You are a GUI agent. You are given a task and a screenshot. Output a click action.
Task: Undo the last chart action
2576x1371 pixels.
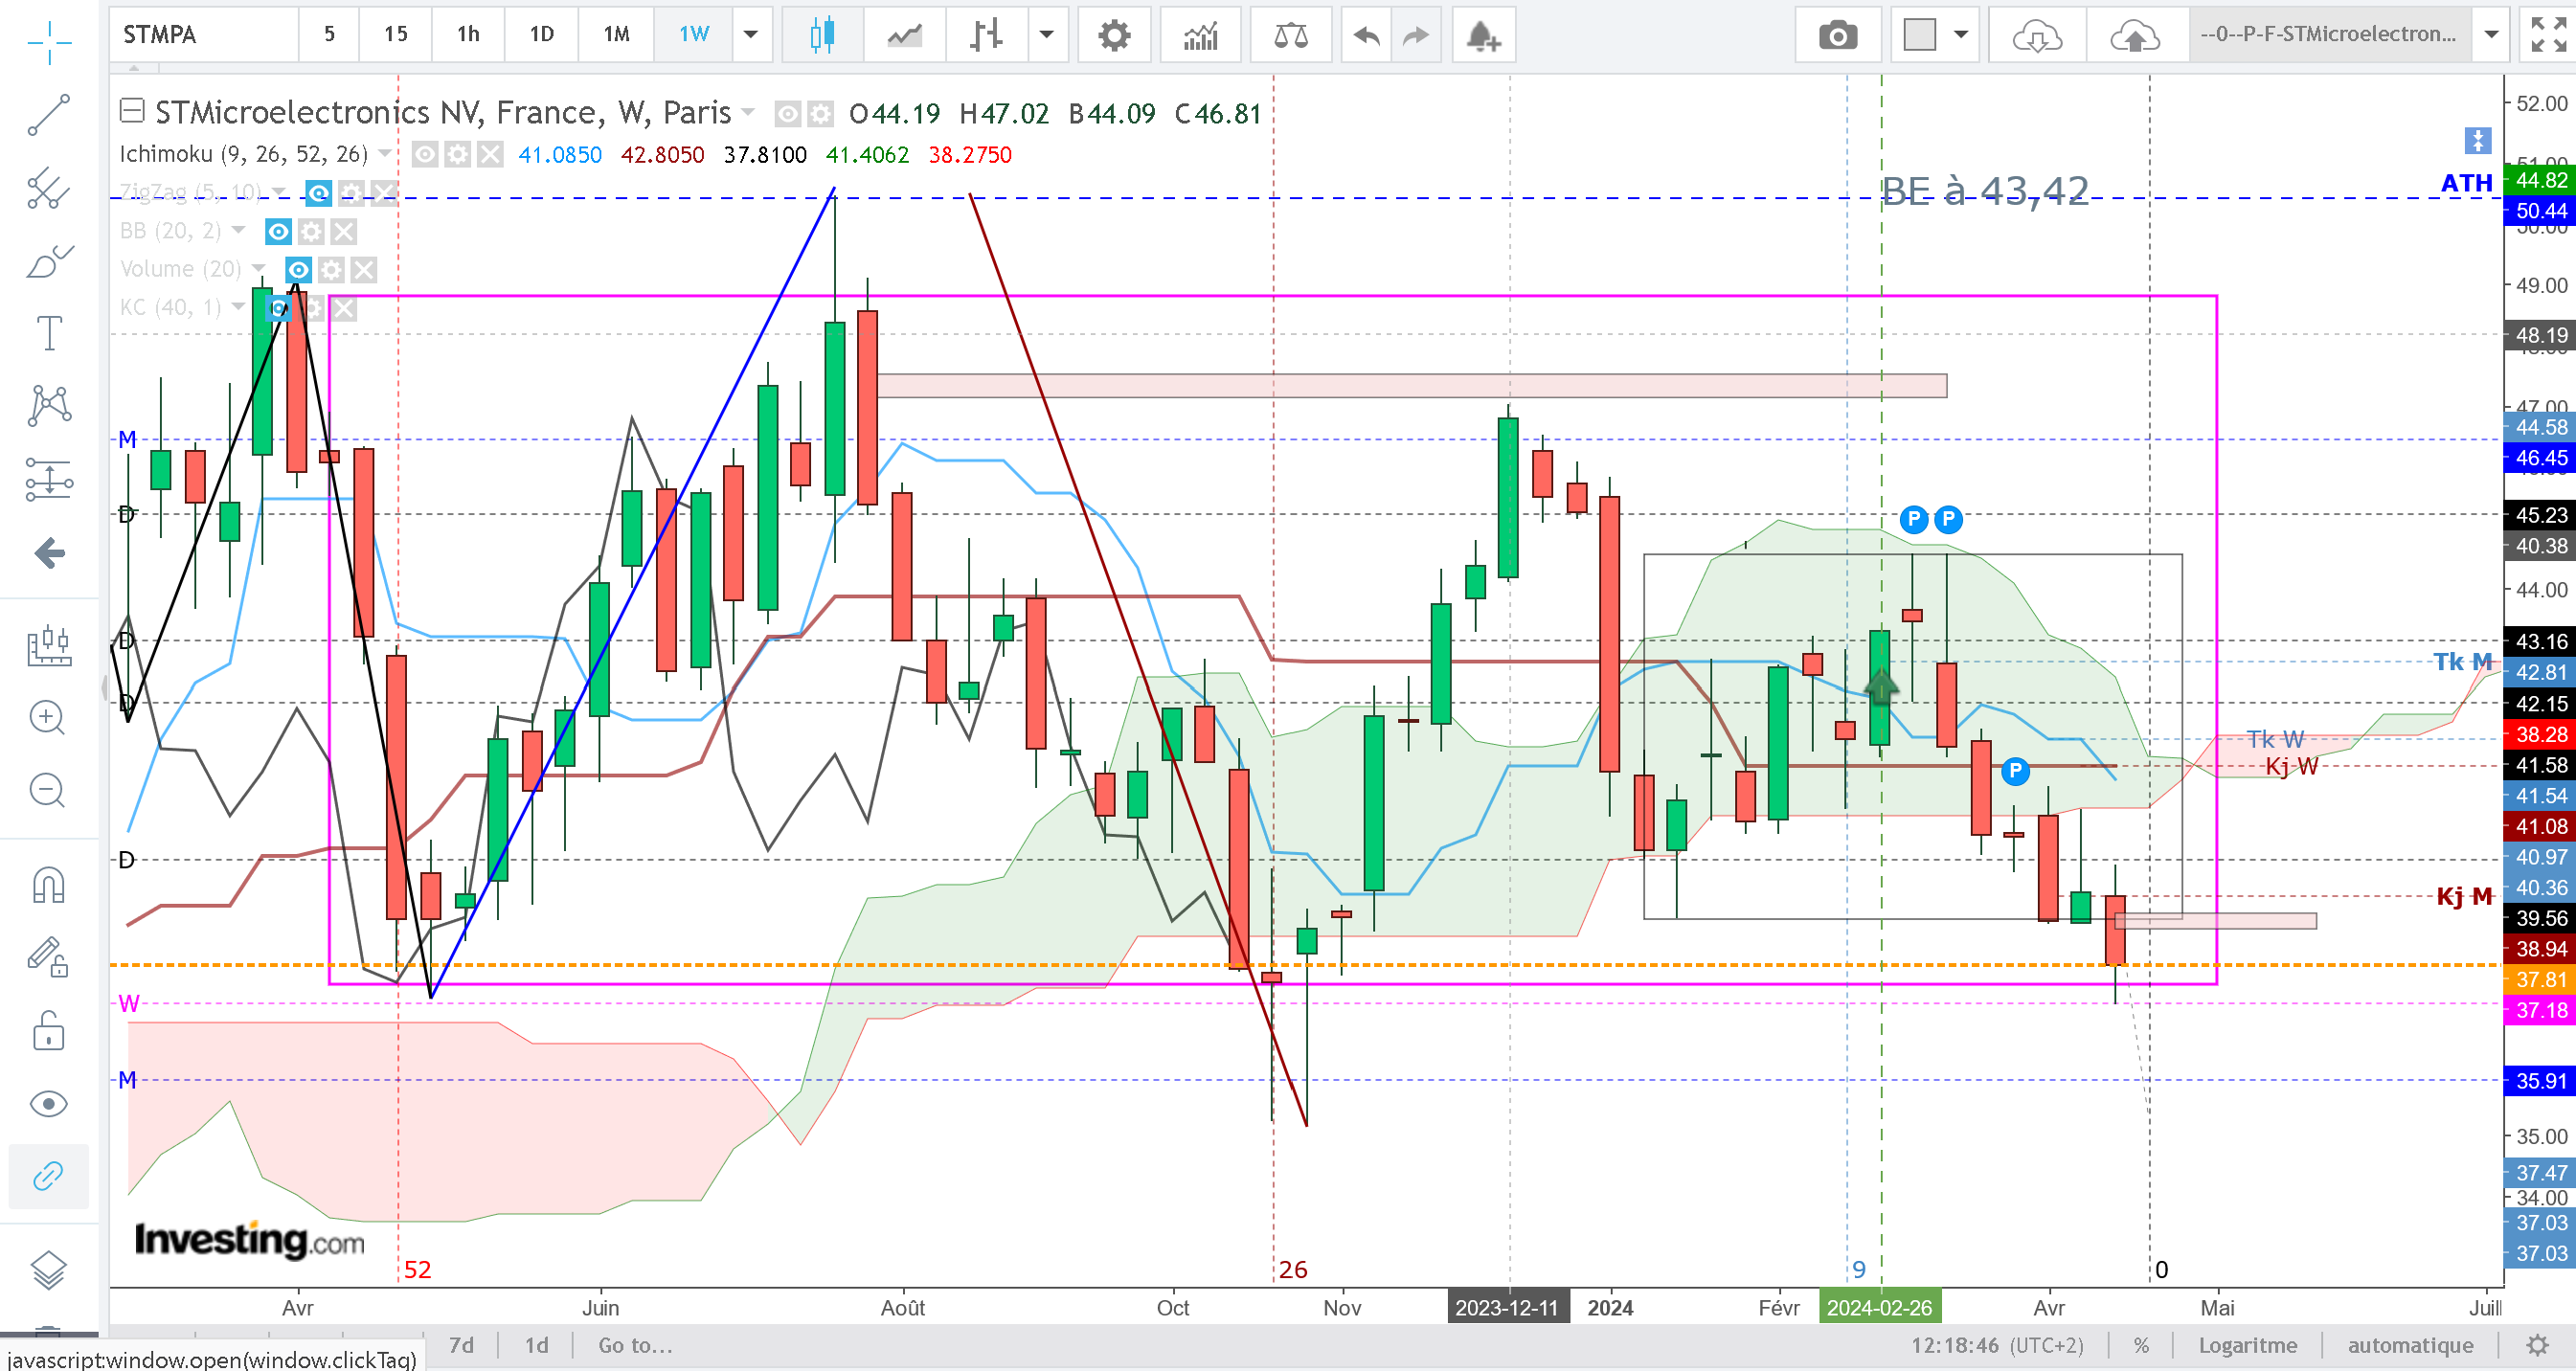tap(1366, 35)
